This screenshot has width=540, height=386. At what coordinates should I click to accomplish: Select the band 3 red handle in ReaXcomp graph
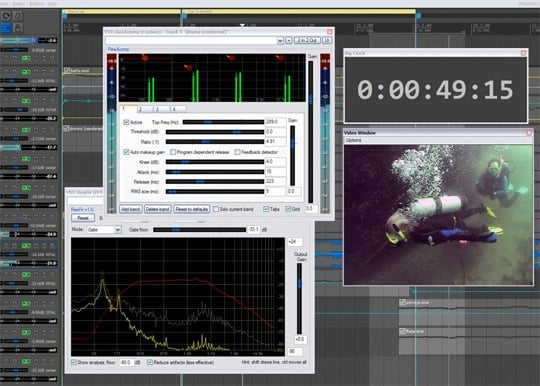(x=231, y=58)
